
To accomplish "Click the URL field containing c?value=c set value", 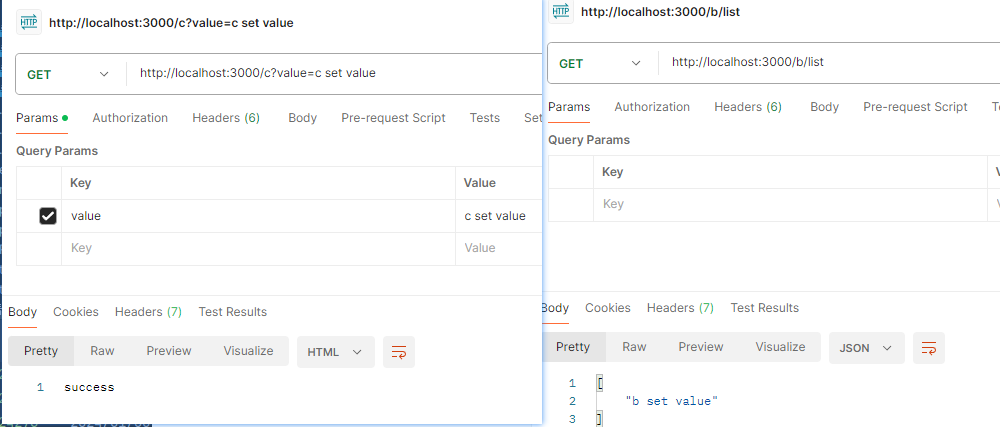I will point(334,73).
